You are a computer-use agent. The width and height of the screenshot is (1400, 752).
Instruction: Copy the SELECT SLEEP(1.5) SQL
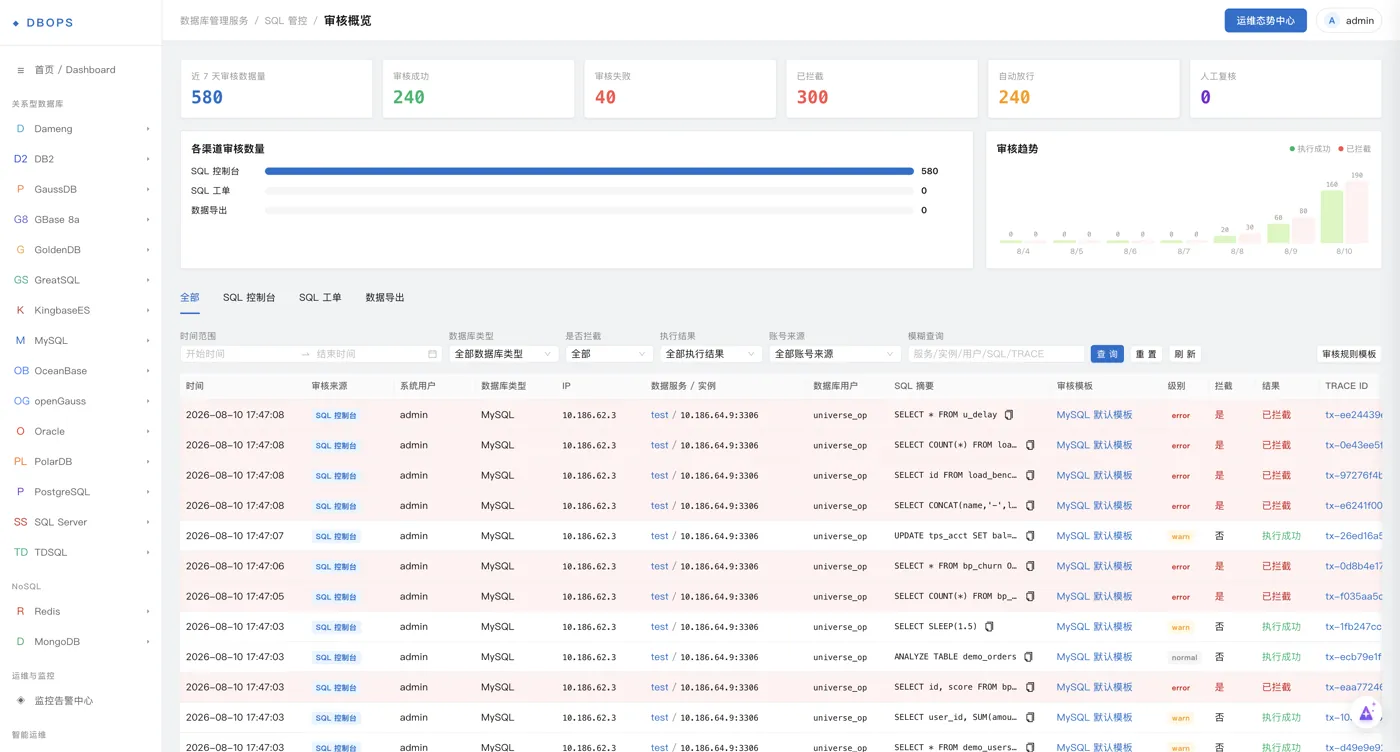click(989, 627)
